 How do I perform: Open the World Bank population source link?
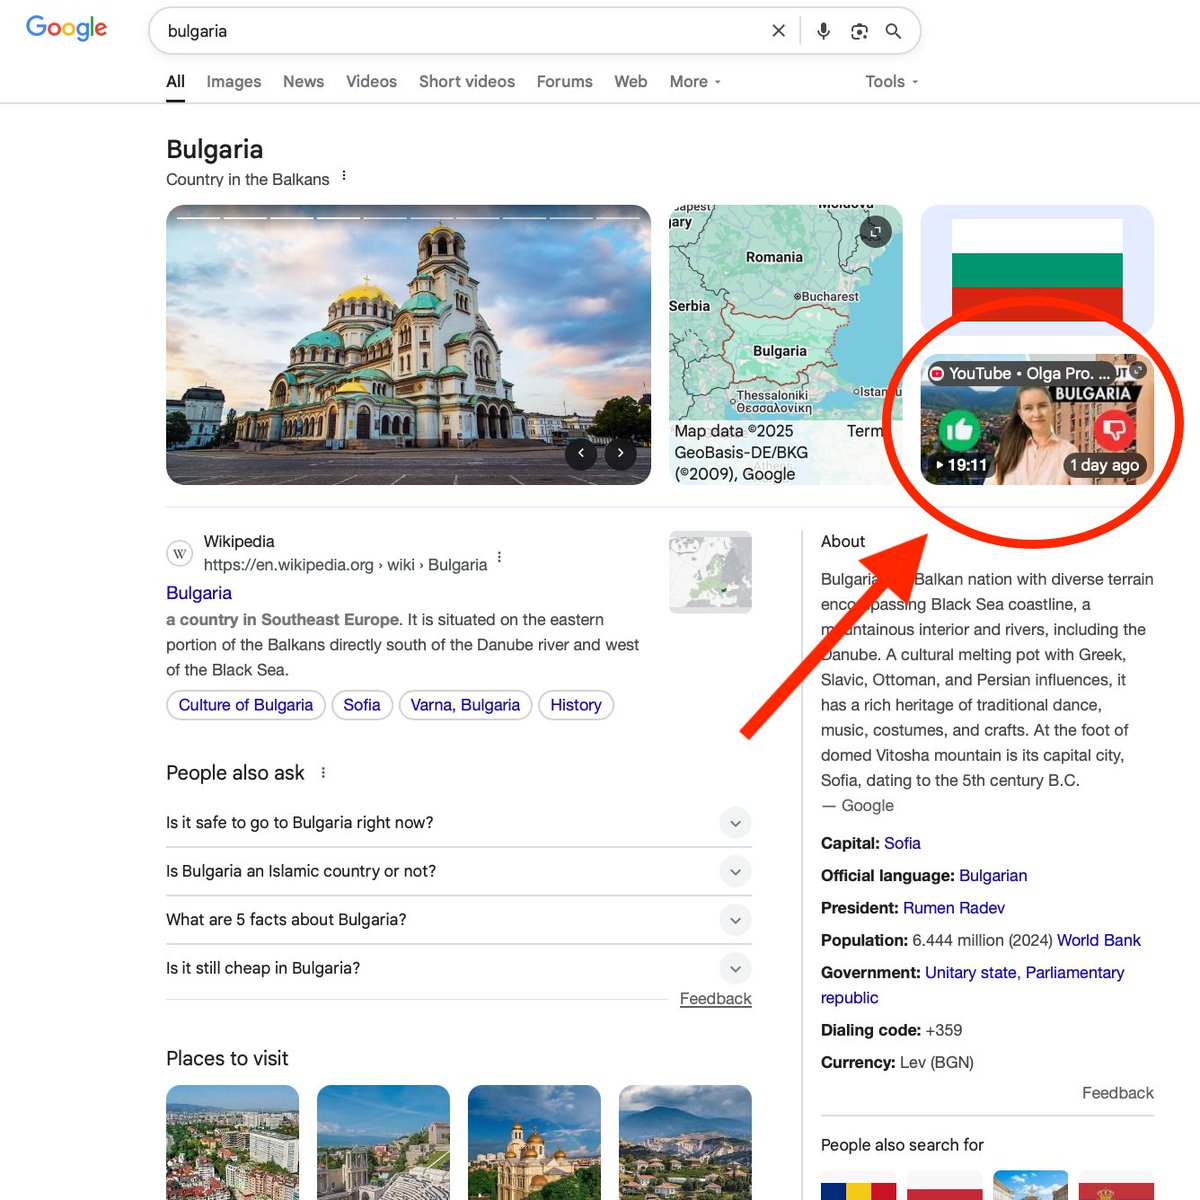point(1099,940)
